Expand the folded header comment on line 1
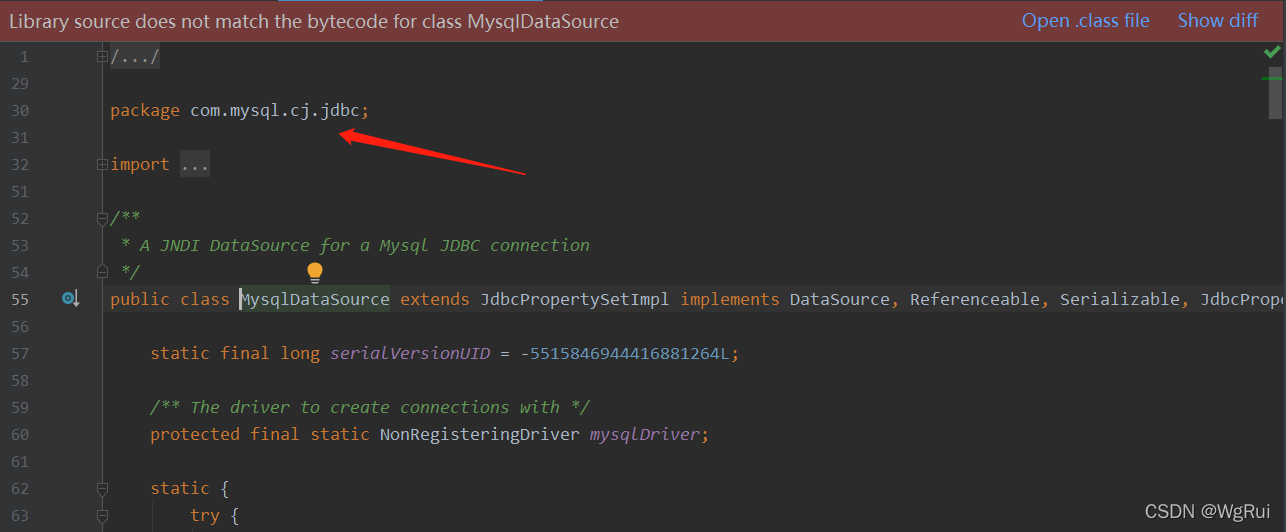 [102, 57]
